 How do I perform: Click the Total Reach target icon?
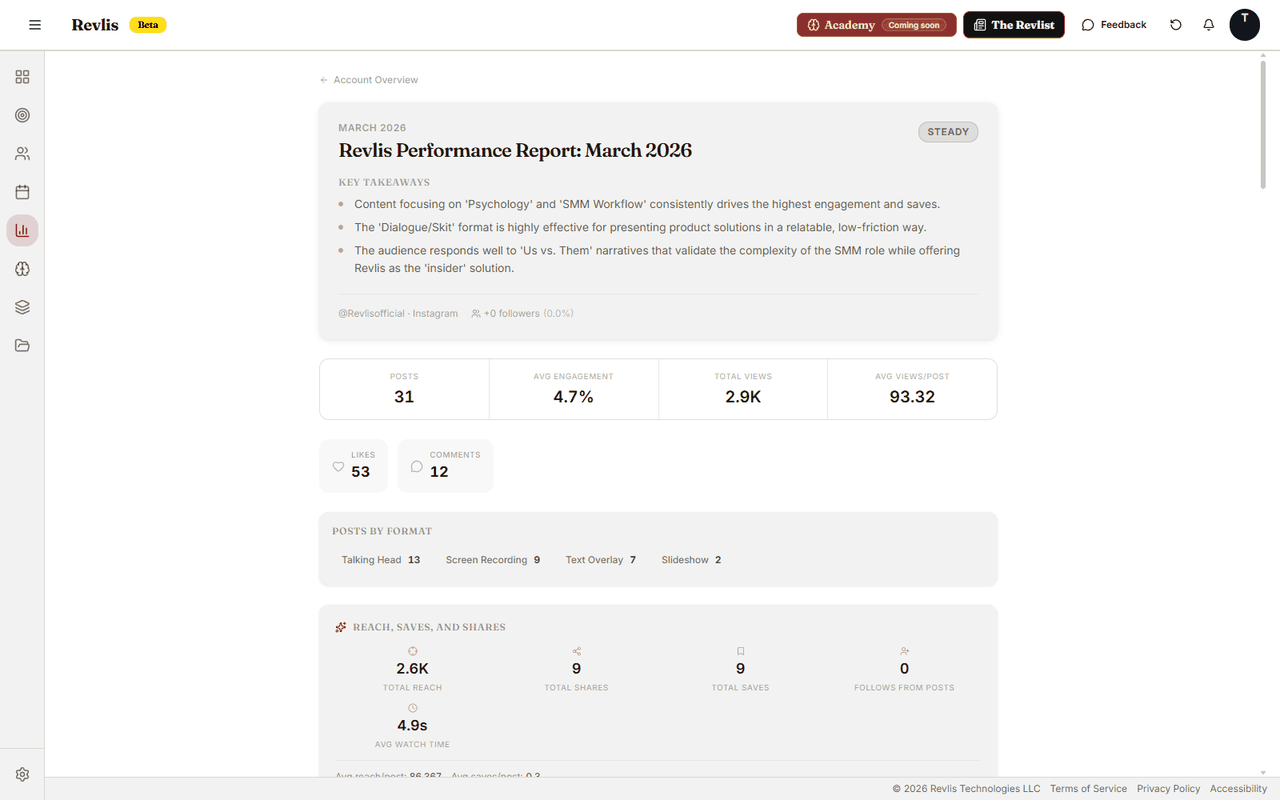[x=412, y=651]
